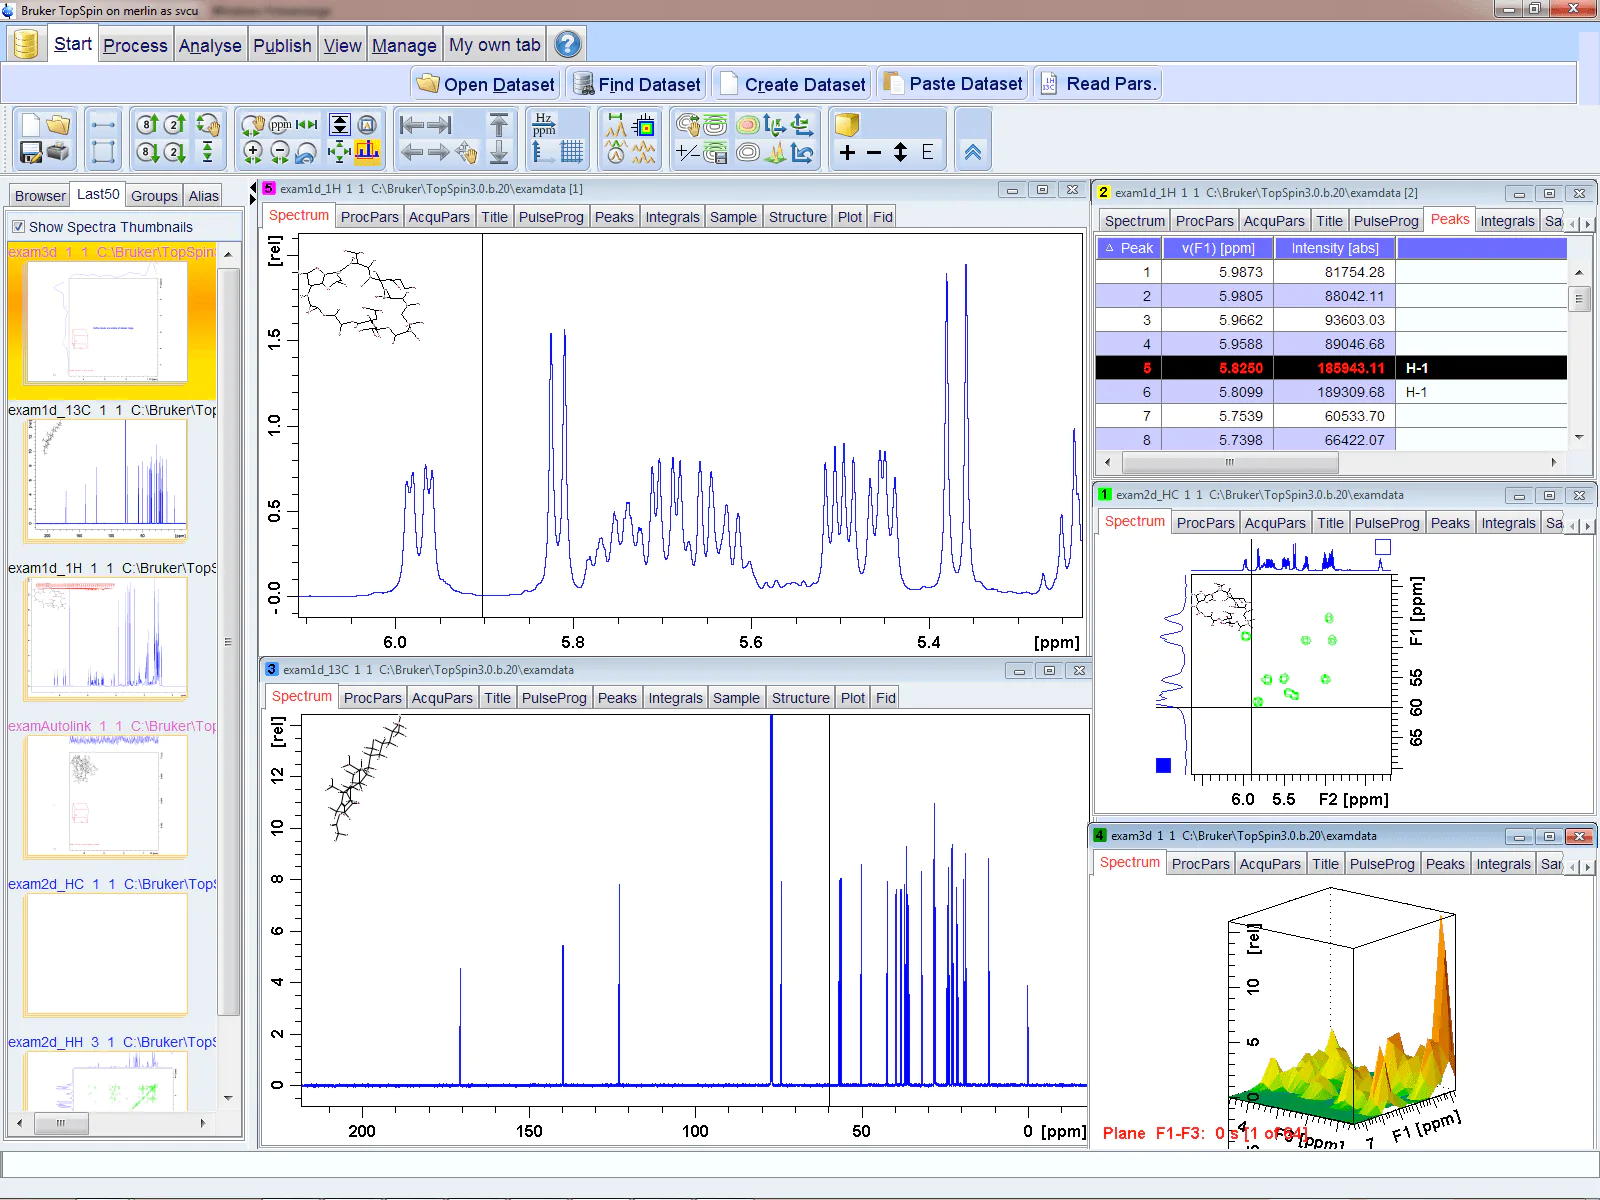Click the save contour levels icon

715,152
